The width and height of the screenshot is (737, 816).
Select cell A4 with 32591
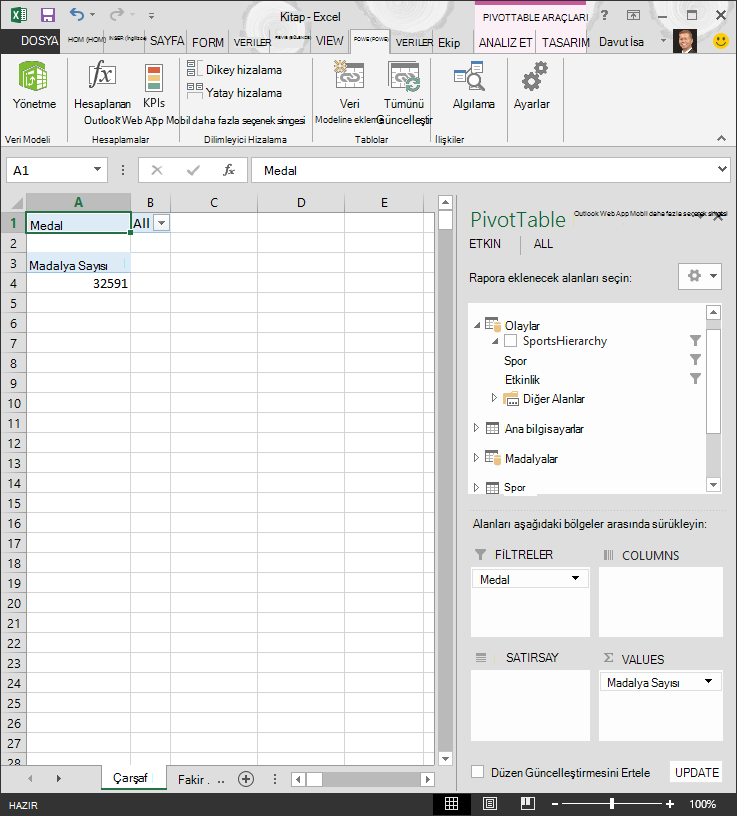coord(78,283)
